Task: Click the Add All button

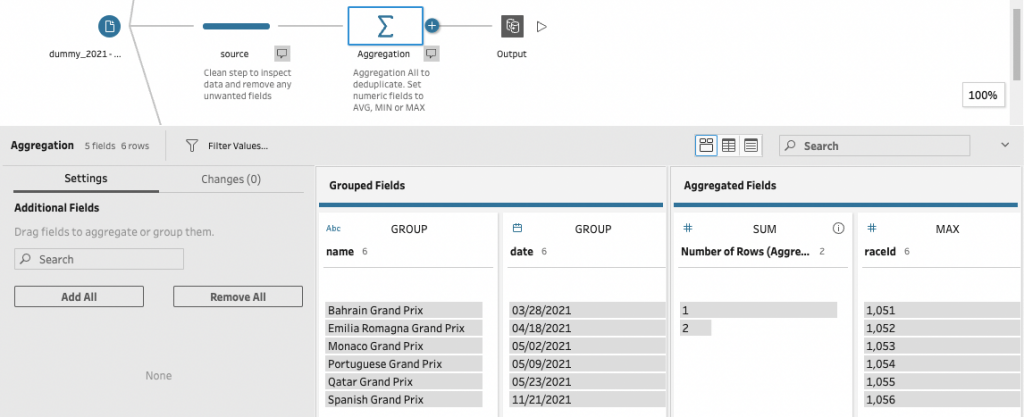Action: (79, 297)
